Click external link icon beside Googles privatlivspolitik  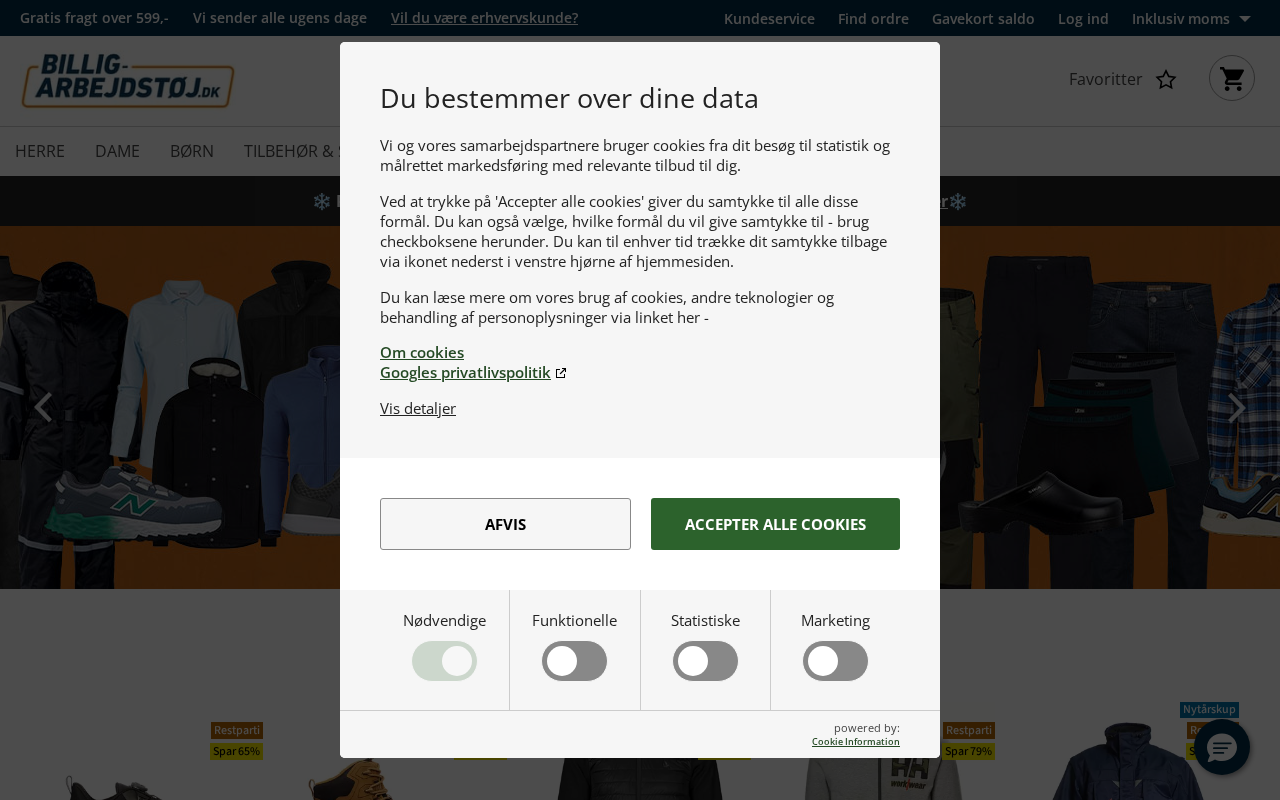point(561,373)
